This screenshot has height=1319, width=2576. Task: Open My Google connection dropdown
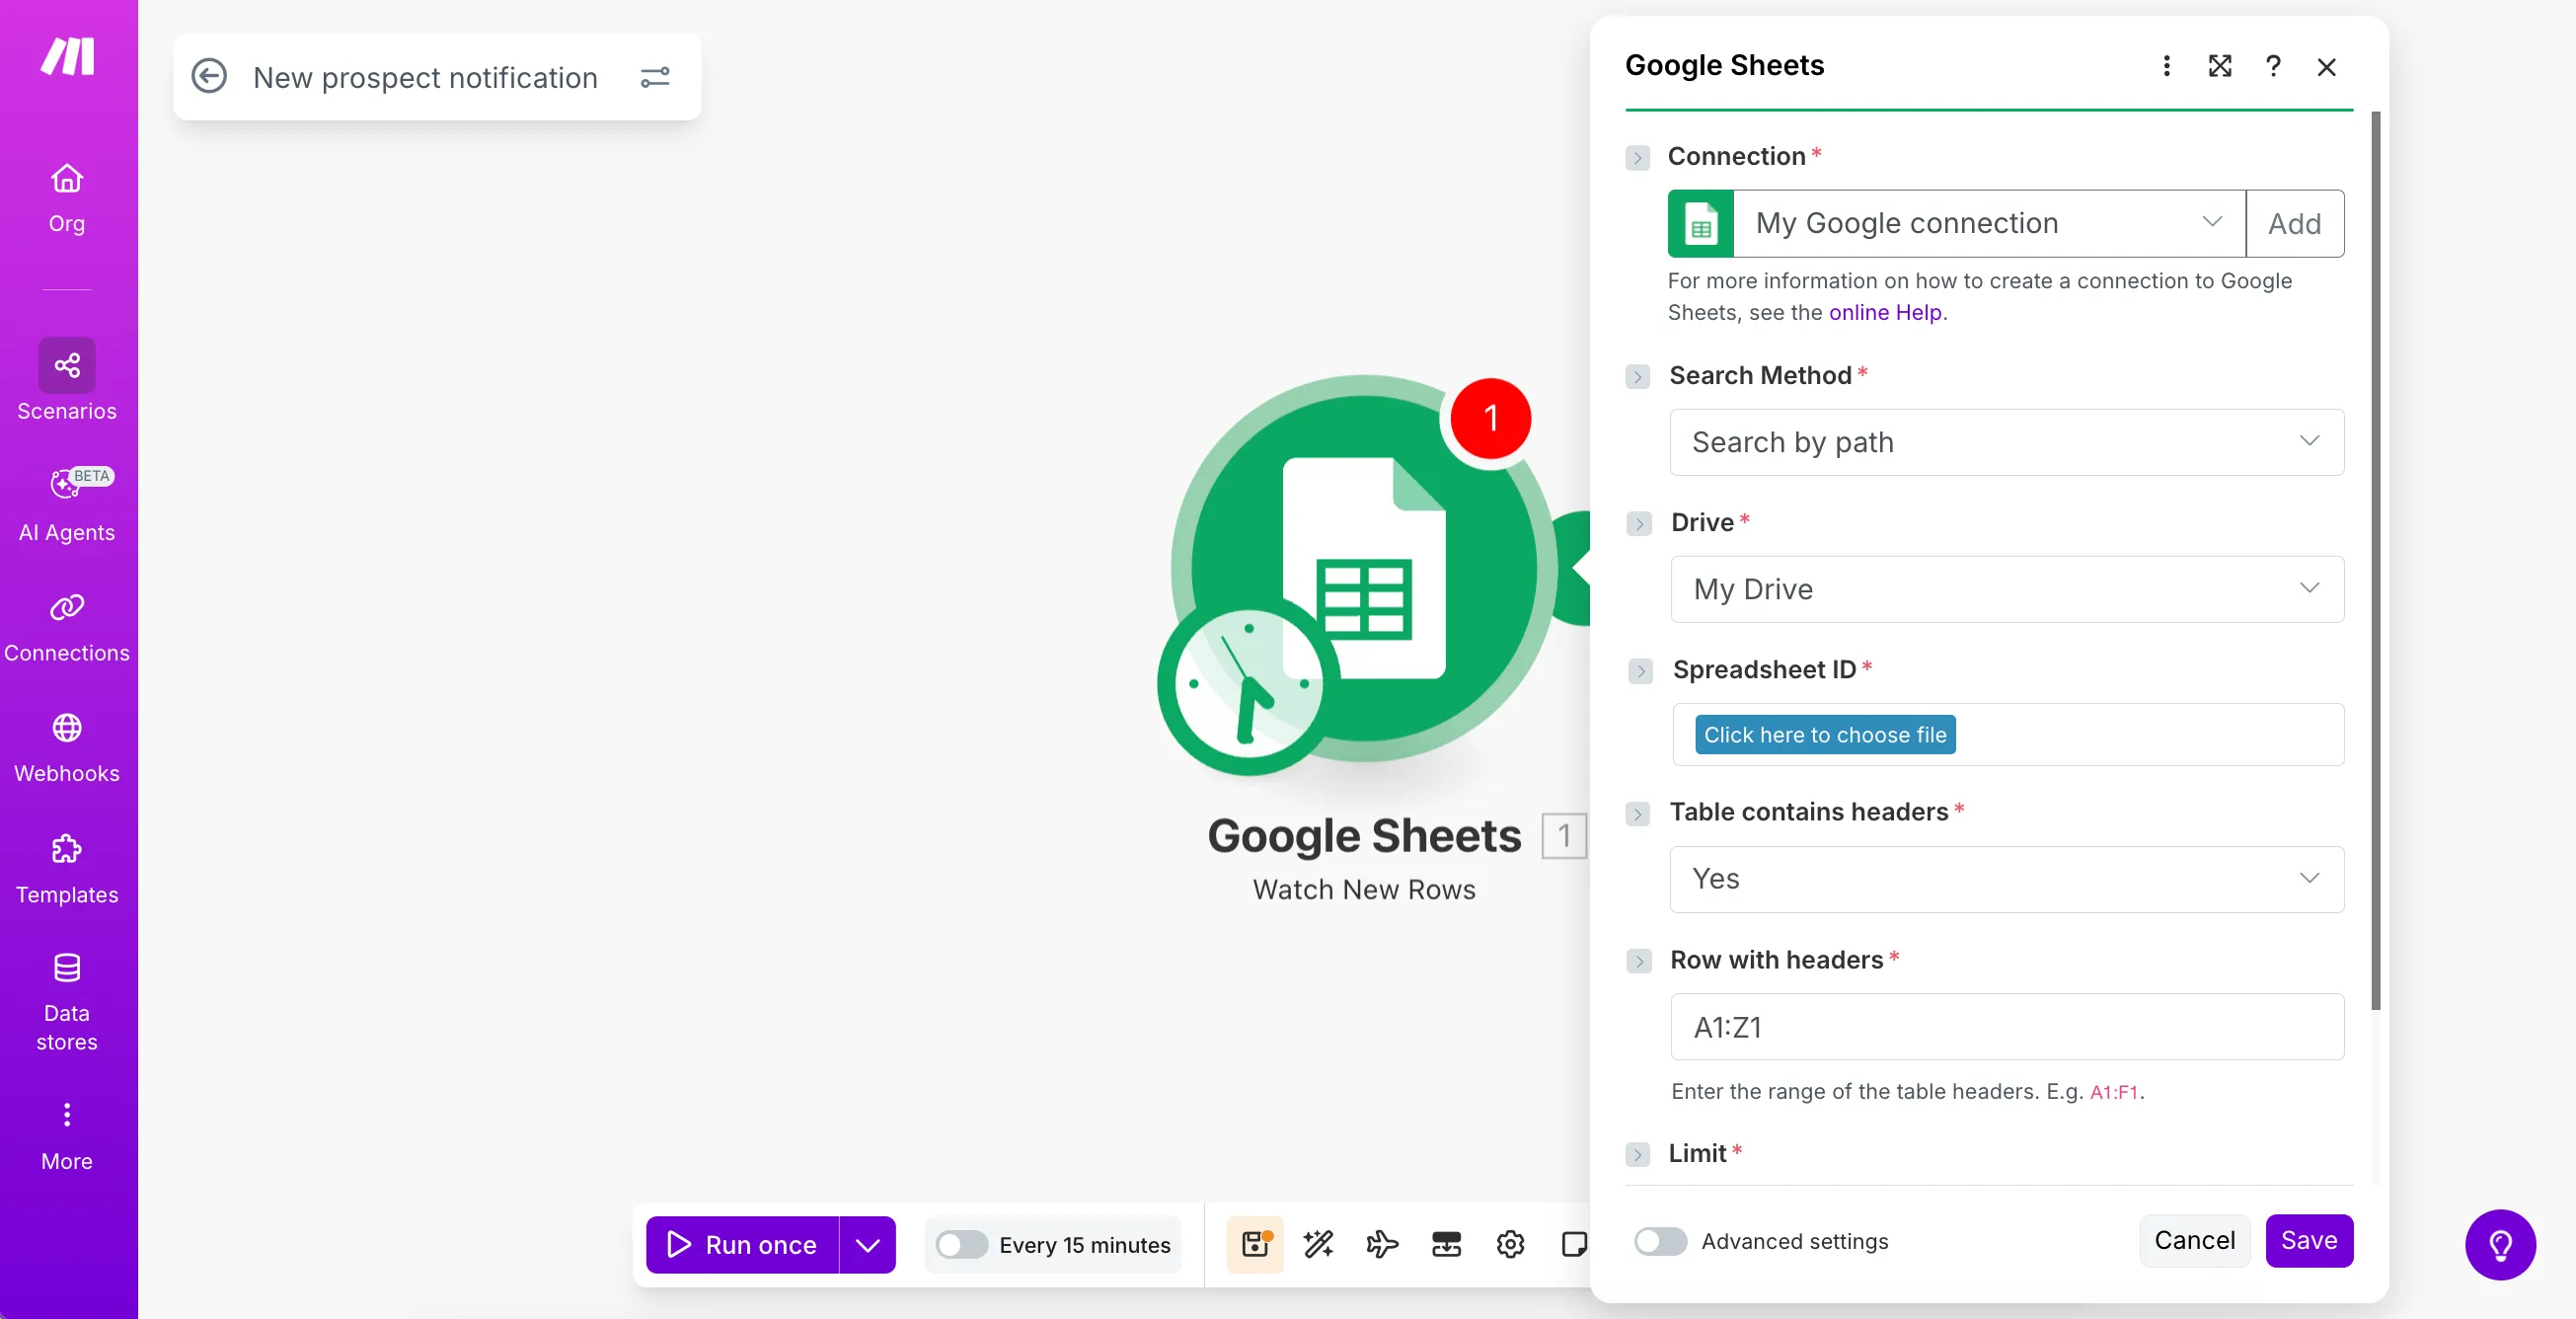click(x=1989, y=223)
